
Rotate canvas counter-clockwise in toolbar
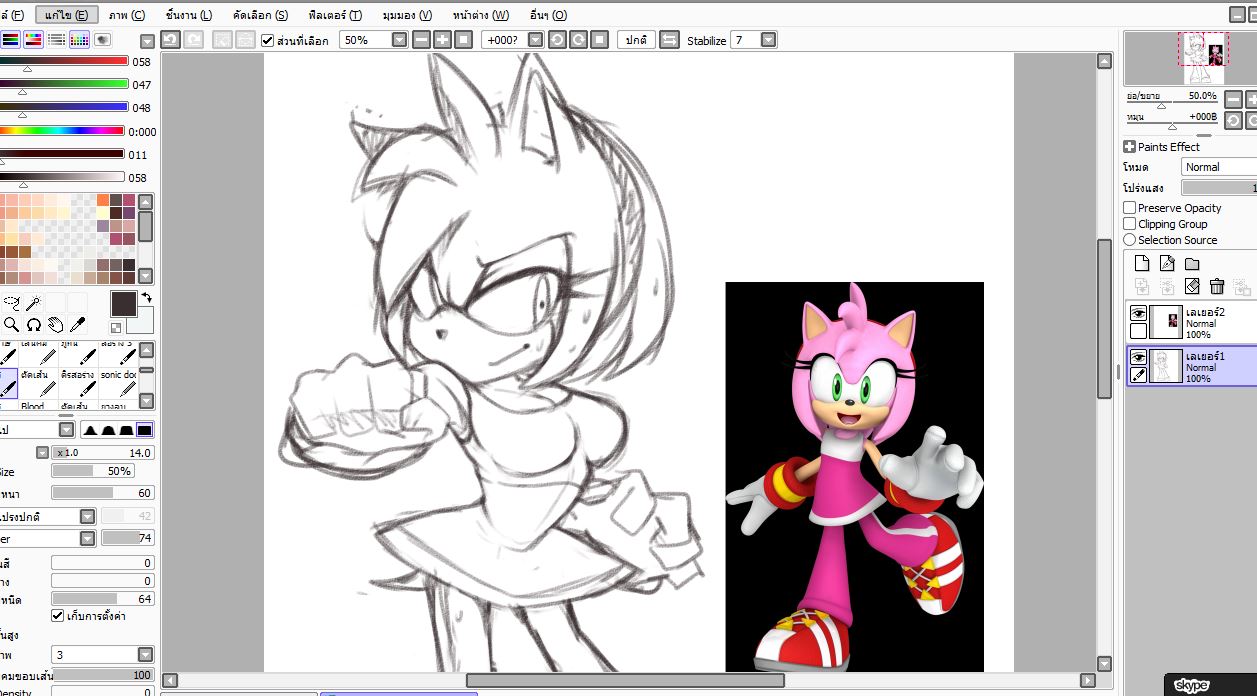click(556, 39)
